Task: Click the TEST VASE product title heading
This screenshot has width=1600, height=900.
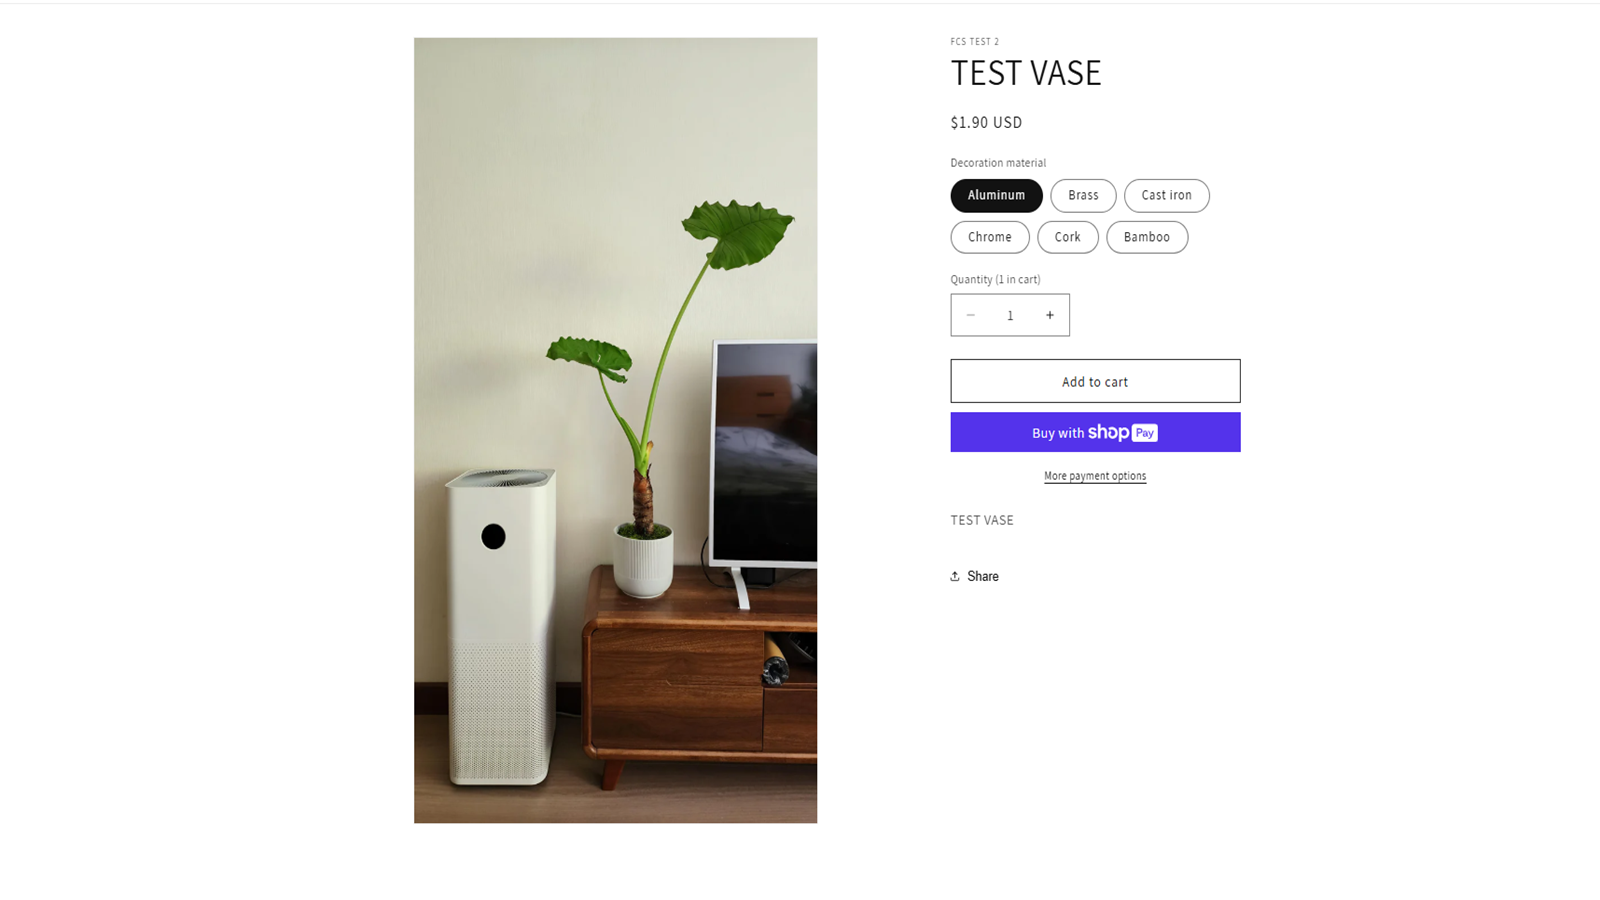Action: [1026, 73]
